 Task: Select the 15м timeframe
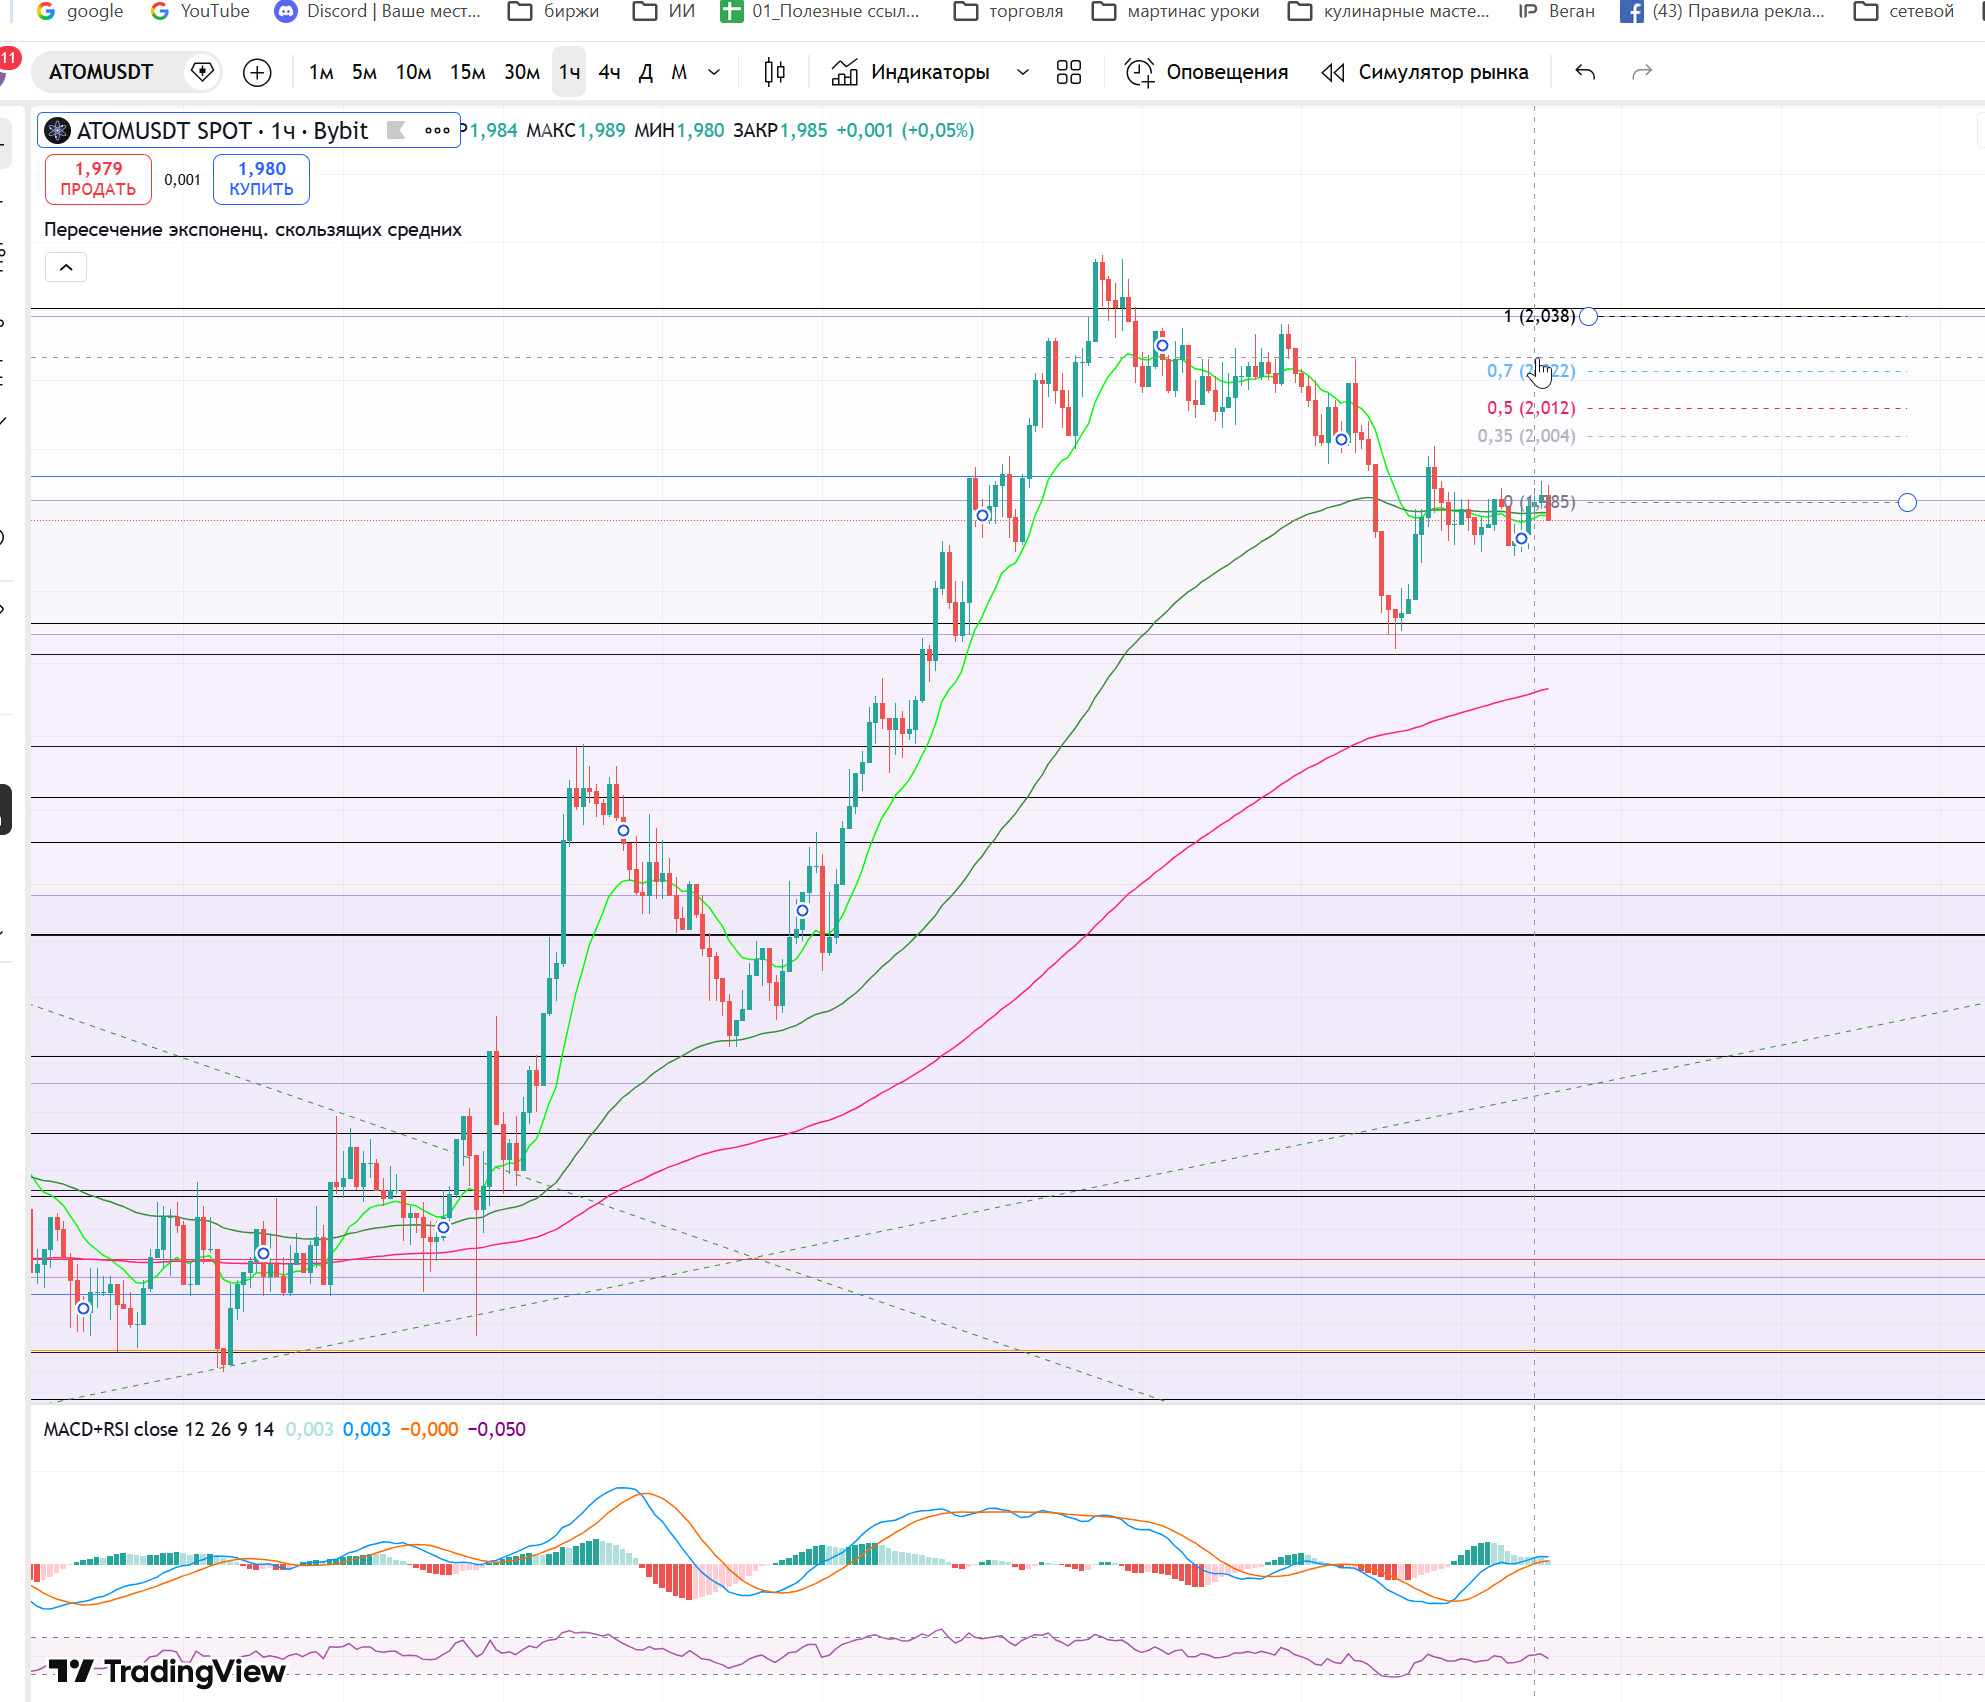[x=467, y=72]
